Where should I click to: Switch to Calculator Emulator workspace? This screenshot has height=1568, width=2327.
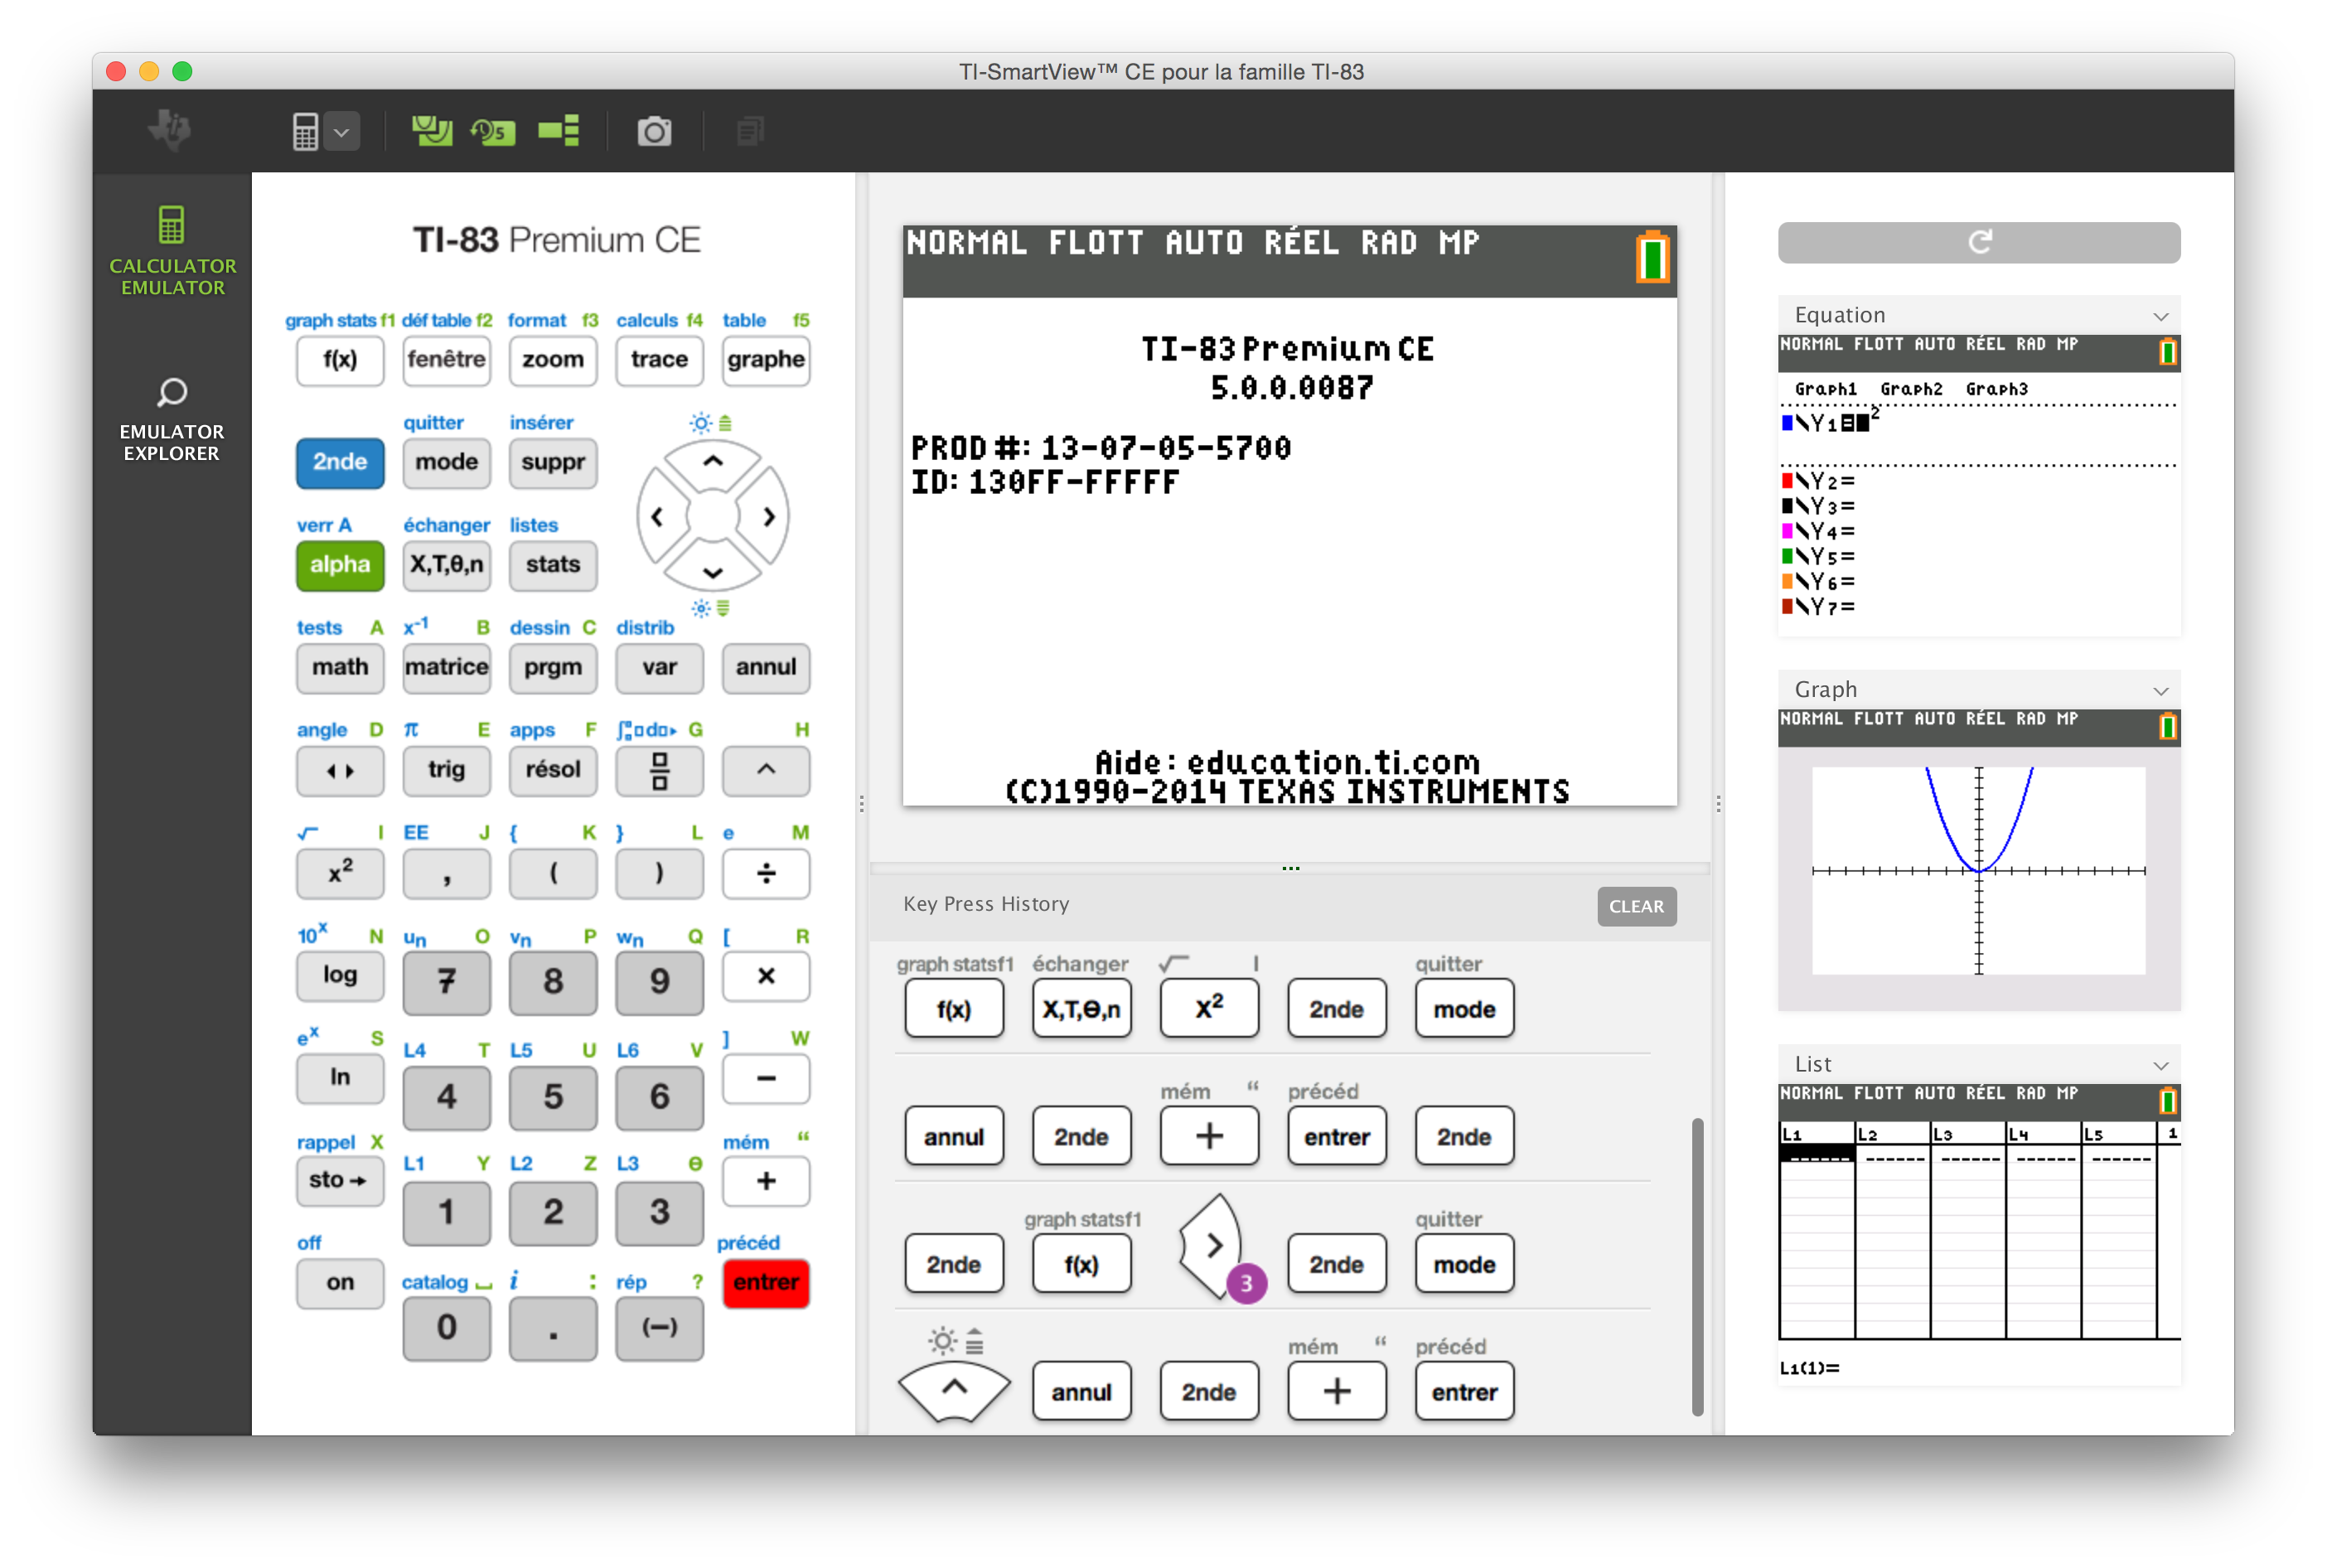[x=172, y=251]
